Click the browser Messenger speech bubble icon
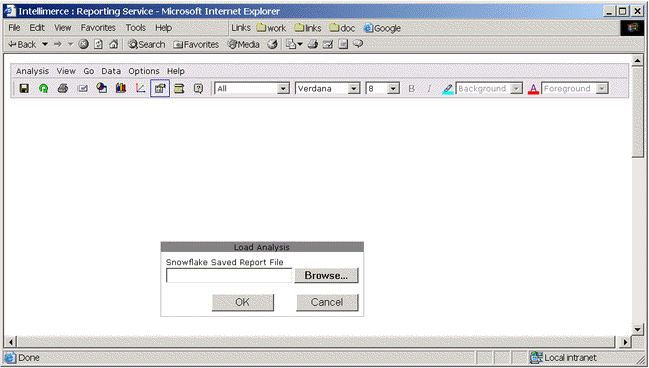The image size is (649, 368). [x=358, y=44]
